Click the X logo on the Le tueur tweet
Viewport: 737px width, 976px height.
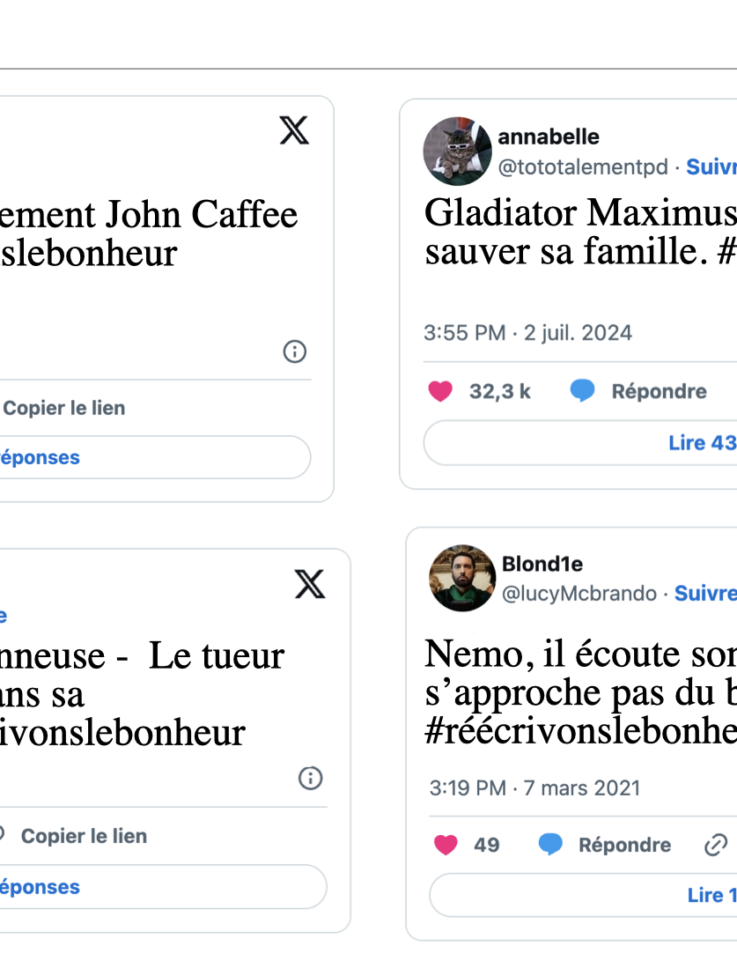click(x=310, y=584)
